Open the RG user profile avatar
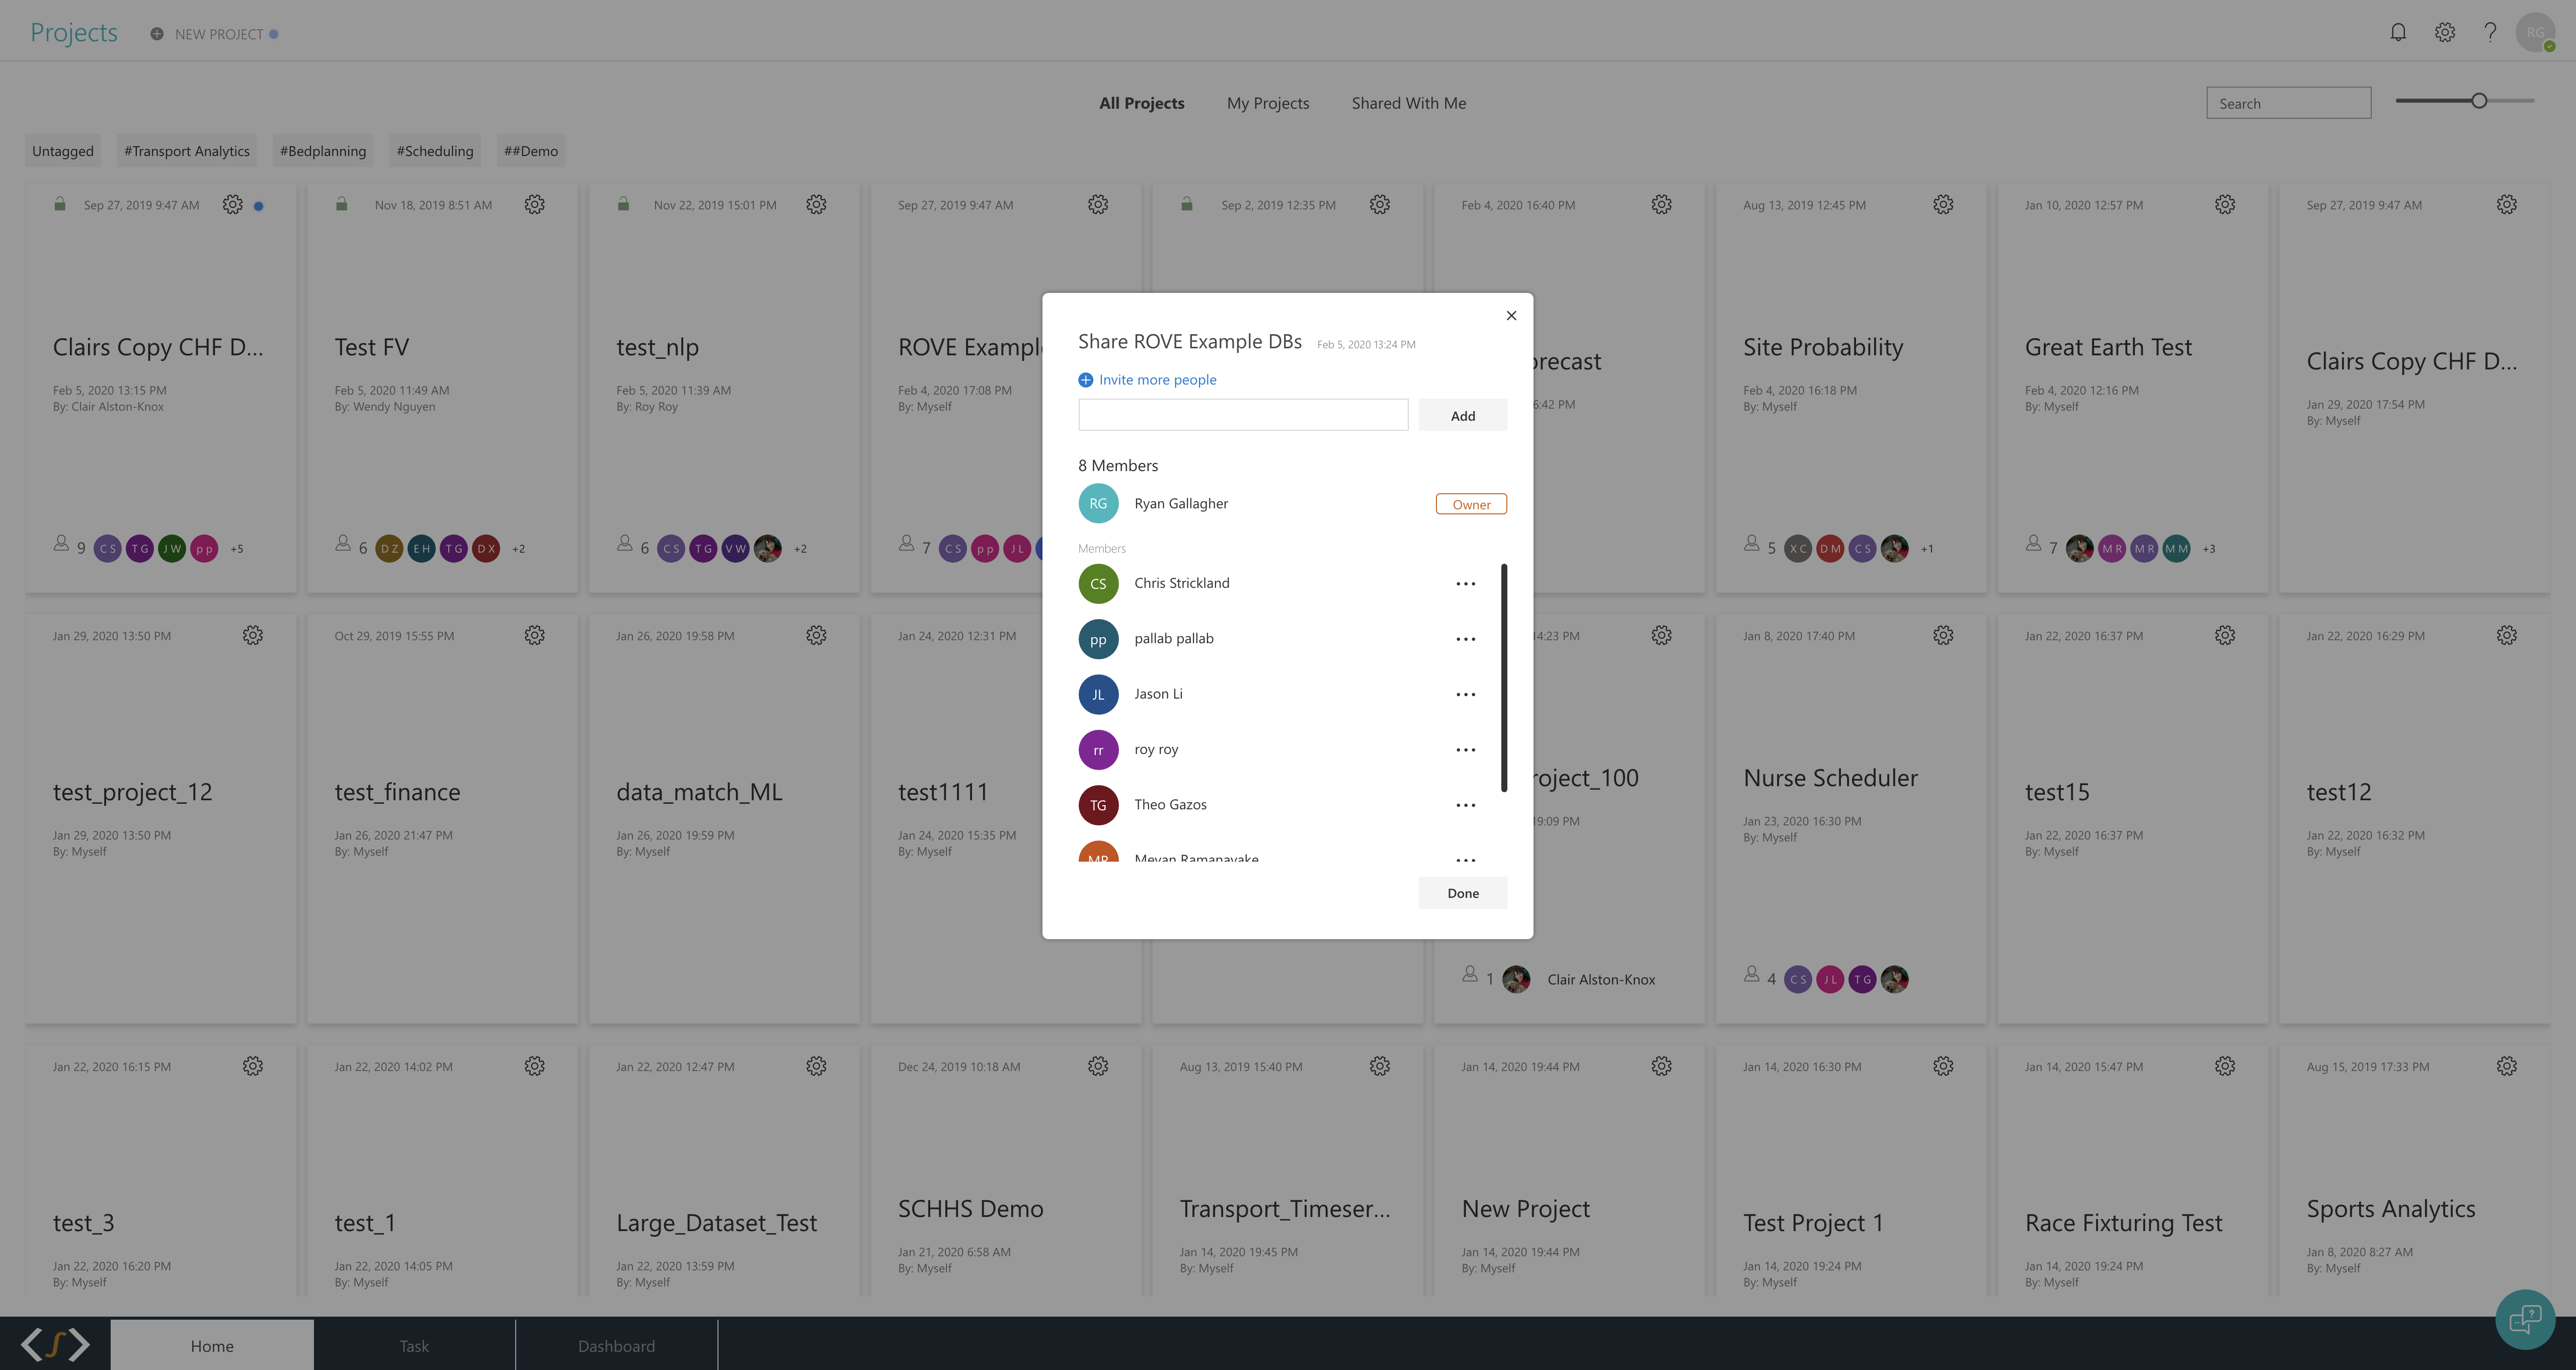 [x=2535, y=32]
